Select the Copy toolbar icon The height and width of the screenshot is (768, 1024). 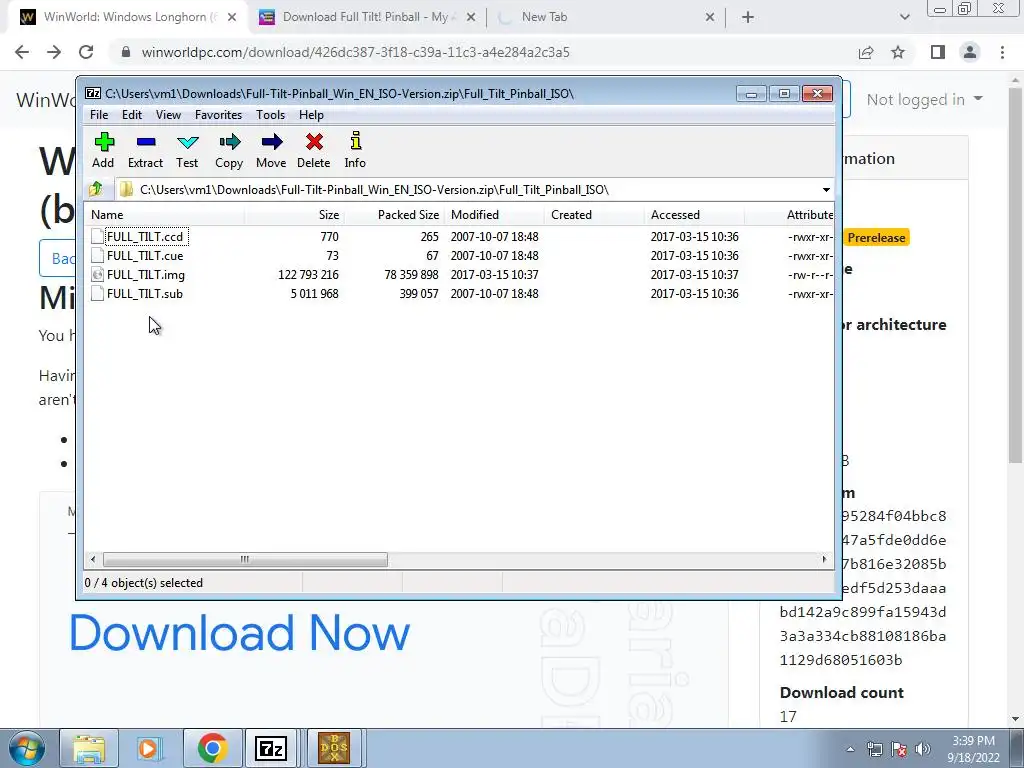[x=229, y=150]
